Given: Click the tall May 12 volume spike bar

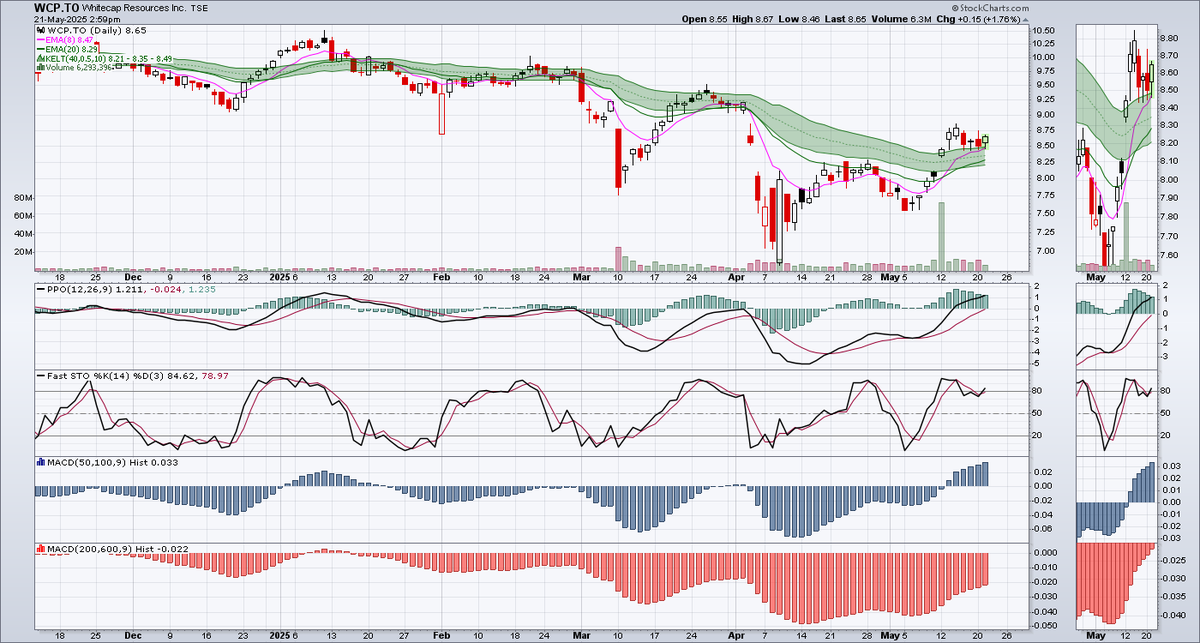Looking at the screenshot, I should point(941,236).
